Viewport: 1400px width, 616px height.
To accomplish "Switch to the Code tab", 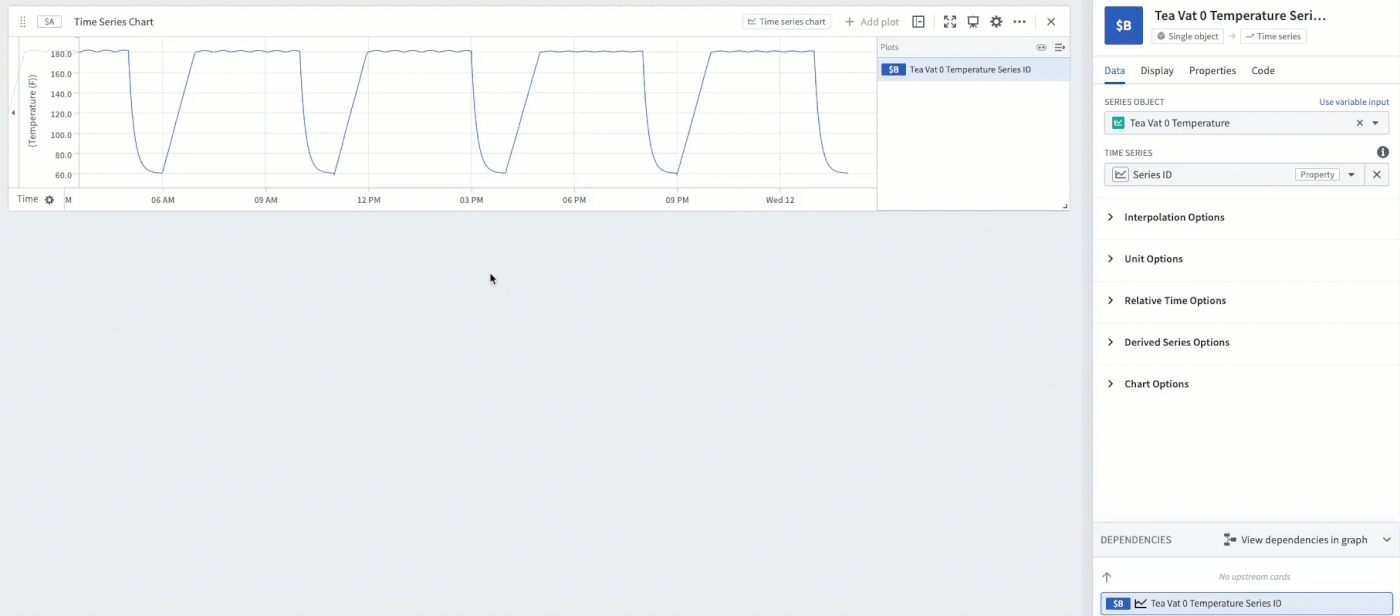I will (x=1263, y=70).
